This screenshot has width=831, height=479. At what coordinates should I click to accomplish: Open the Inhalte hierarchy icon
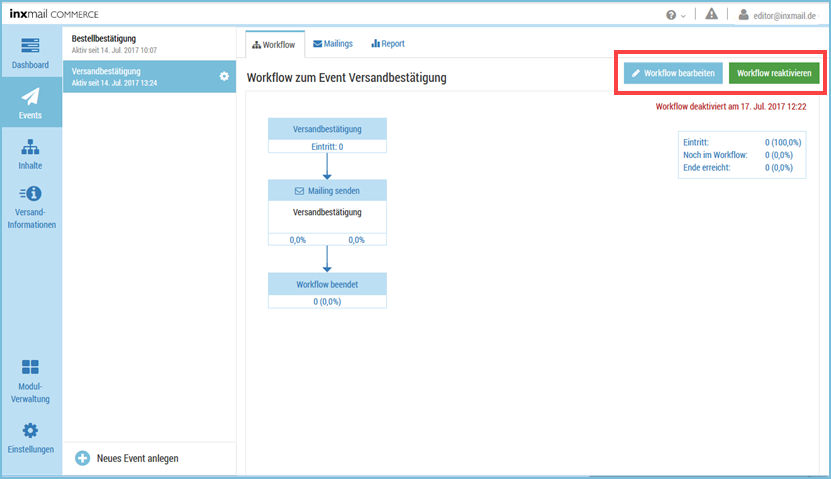pyautogui.click(x=30, y=147)
